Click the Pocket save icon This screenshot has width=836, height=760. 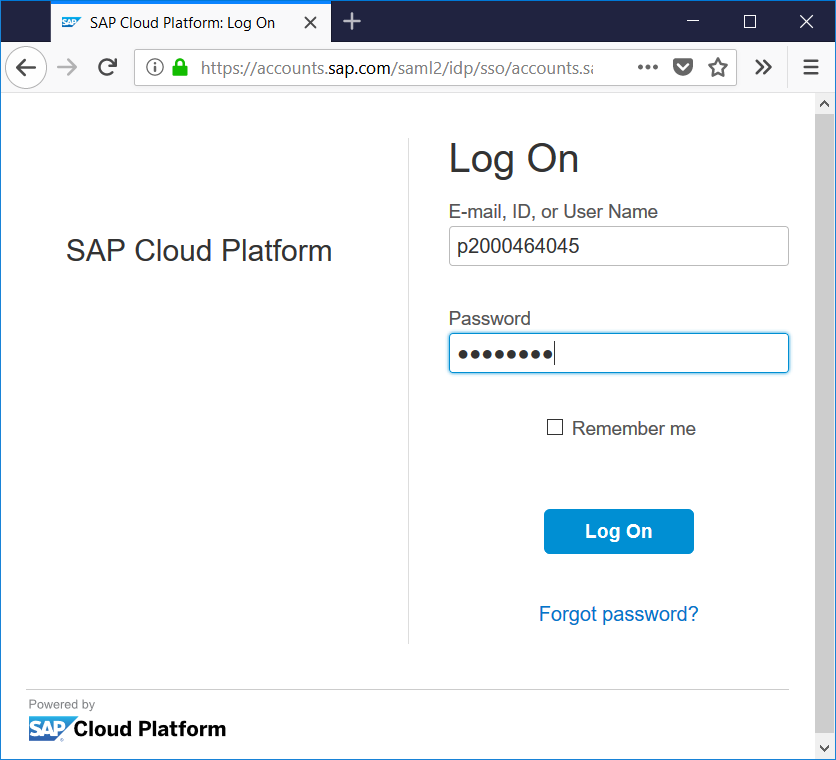(x=683, y=68)
